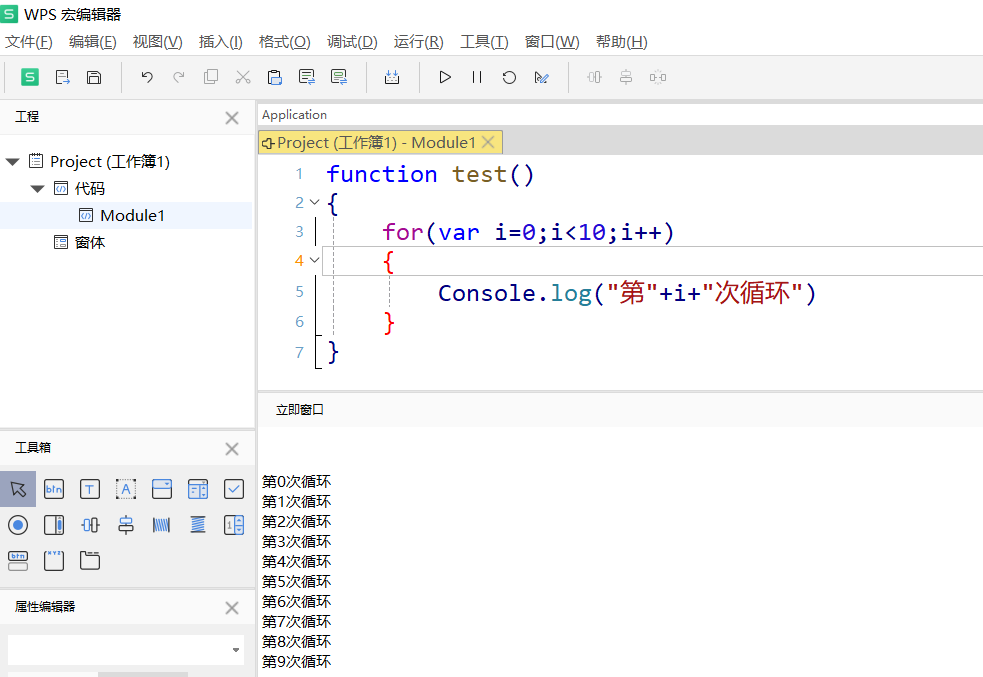Select the striped bar control in toolbox
This screenshot has height=677, width=983.
click(x=162, y=525)
